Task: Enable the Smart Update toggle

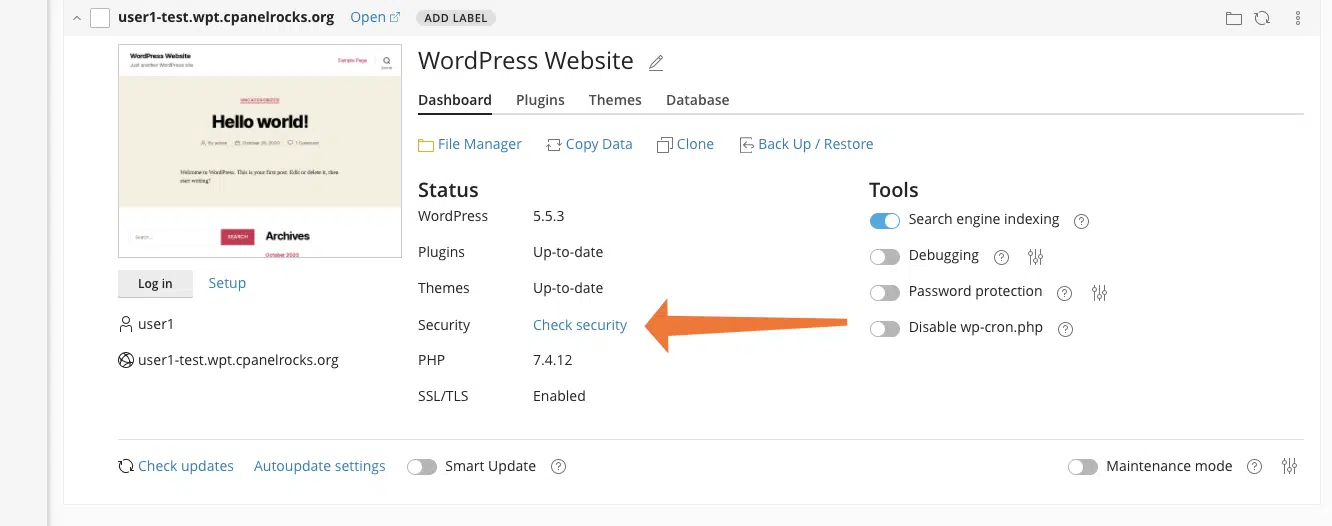Action: [422, 467]
